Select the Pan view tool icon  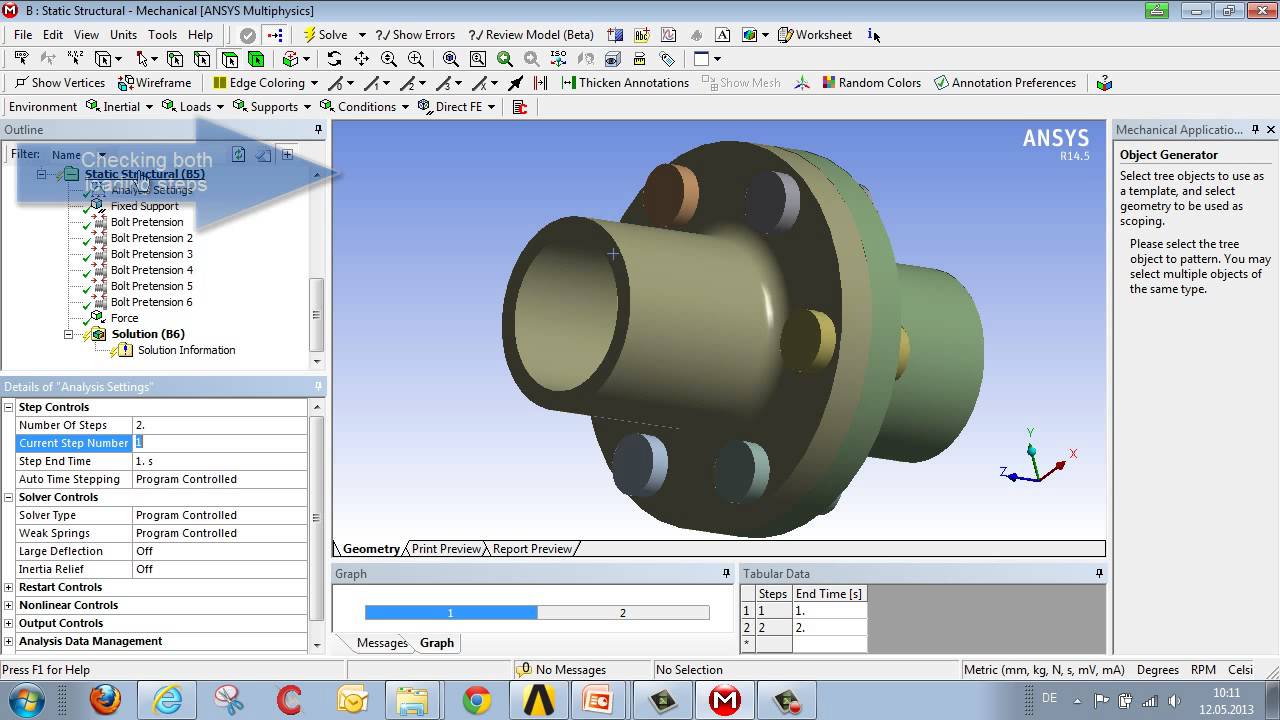[361, 59]
